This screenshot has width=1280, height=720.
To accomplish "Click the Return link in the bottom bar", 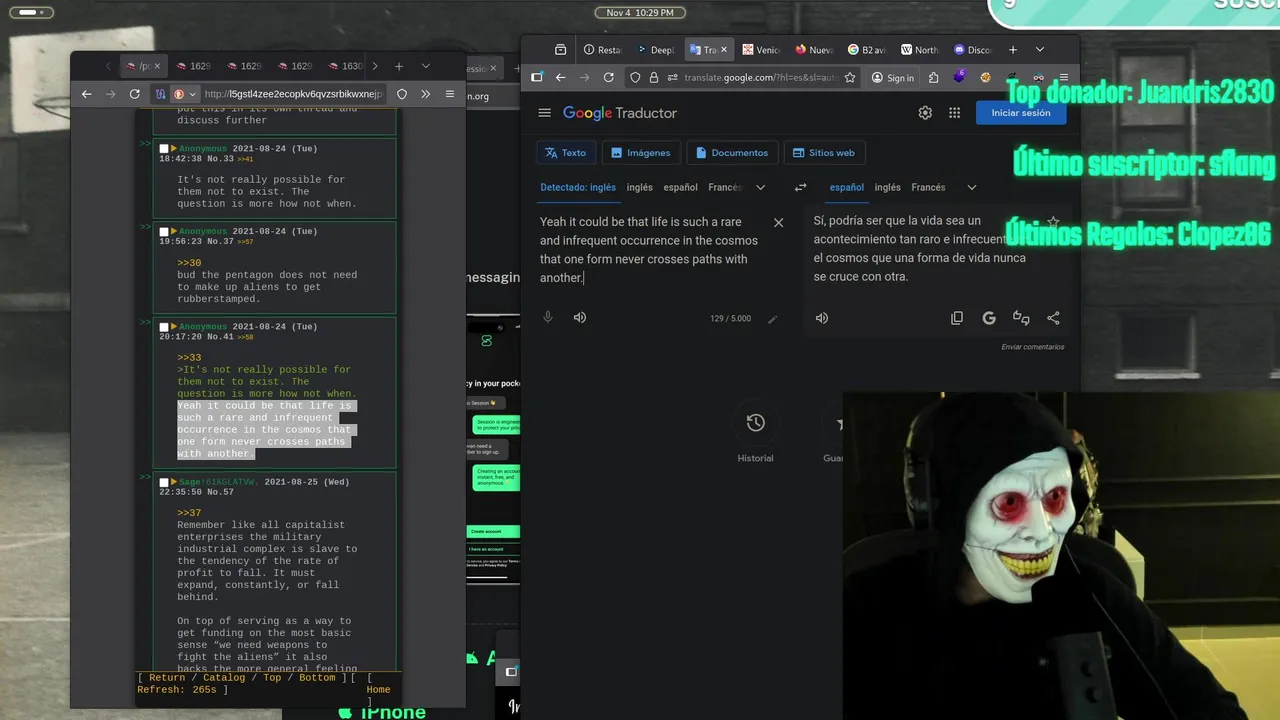I will pyautogui.click(x=167, y=678).
